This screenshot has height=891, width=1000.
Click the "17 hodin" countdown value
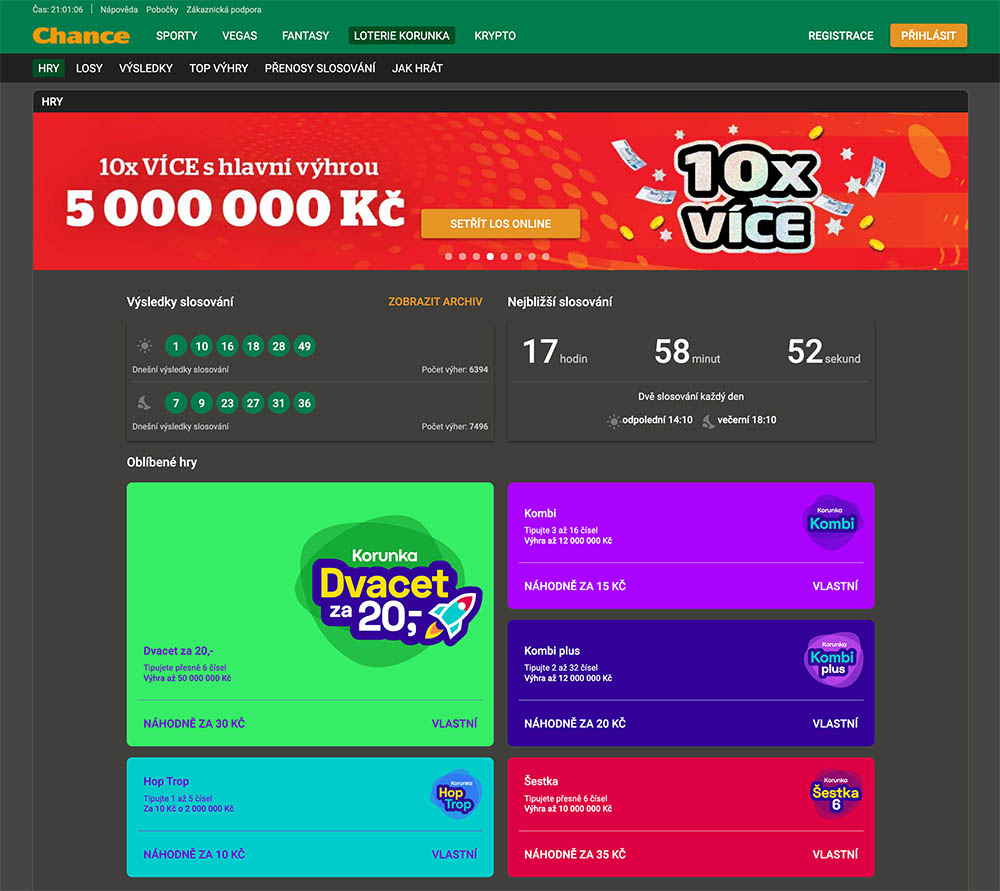tap(555, 352)
